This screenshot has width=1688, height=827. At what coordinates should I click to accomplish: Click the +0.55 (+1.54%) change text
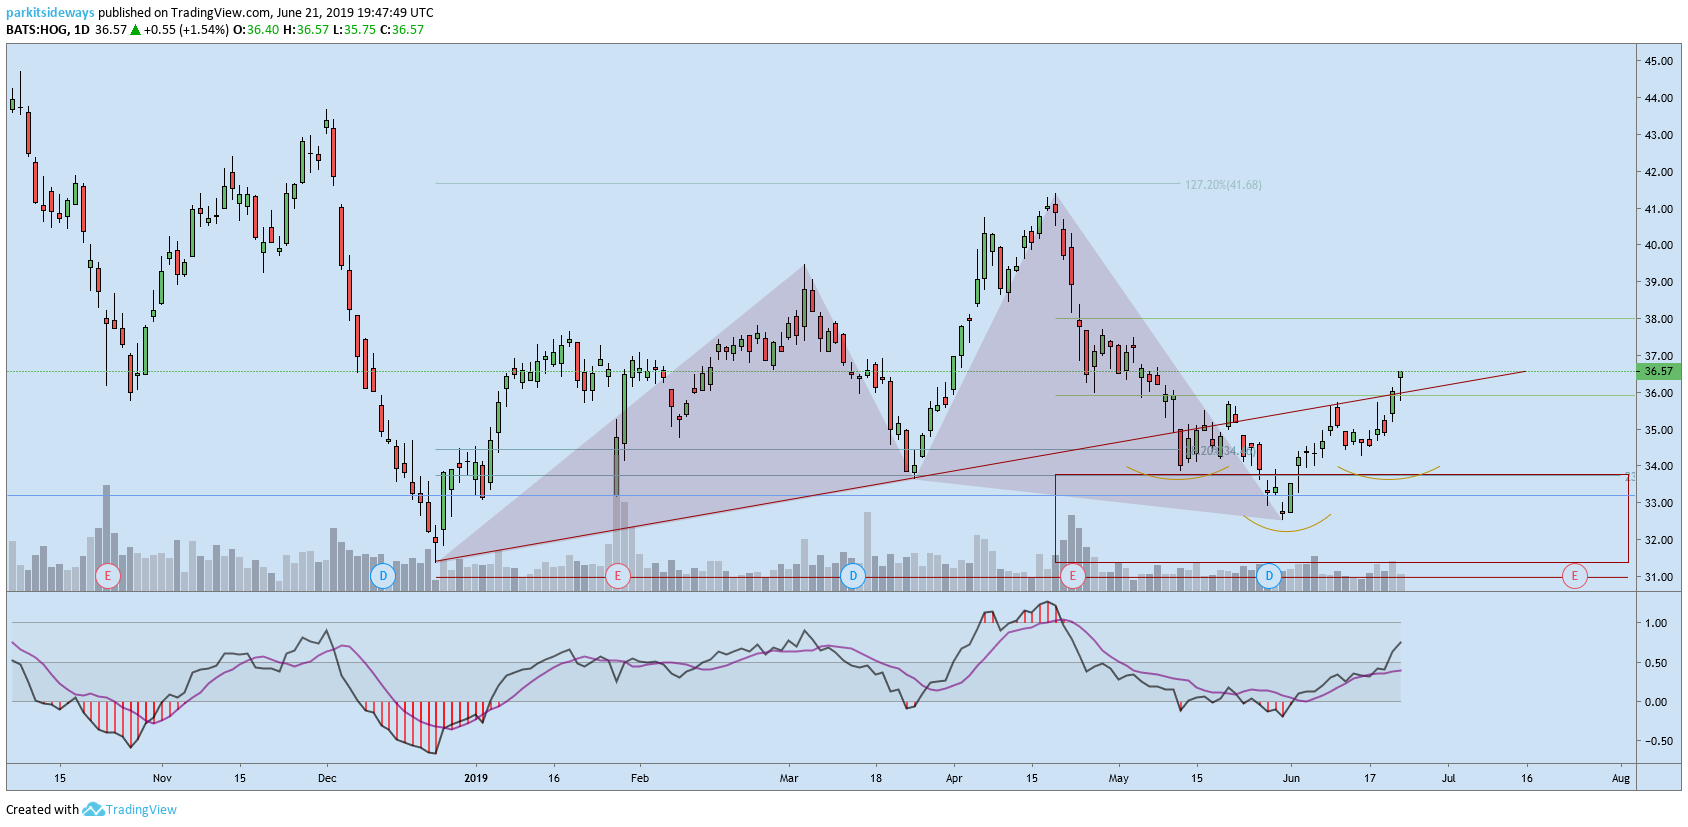tap(186, 30)
